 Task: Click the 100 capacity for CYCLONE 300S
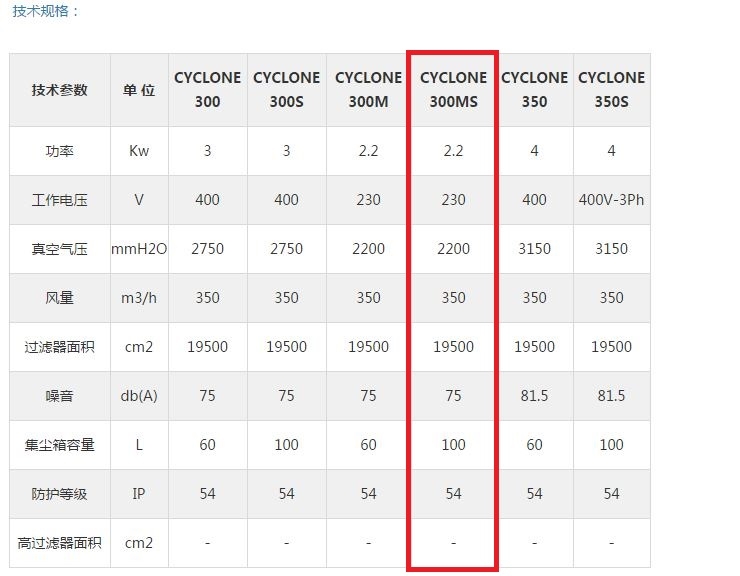pyautogui.click(x=286, y=445)
